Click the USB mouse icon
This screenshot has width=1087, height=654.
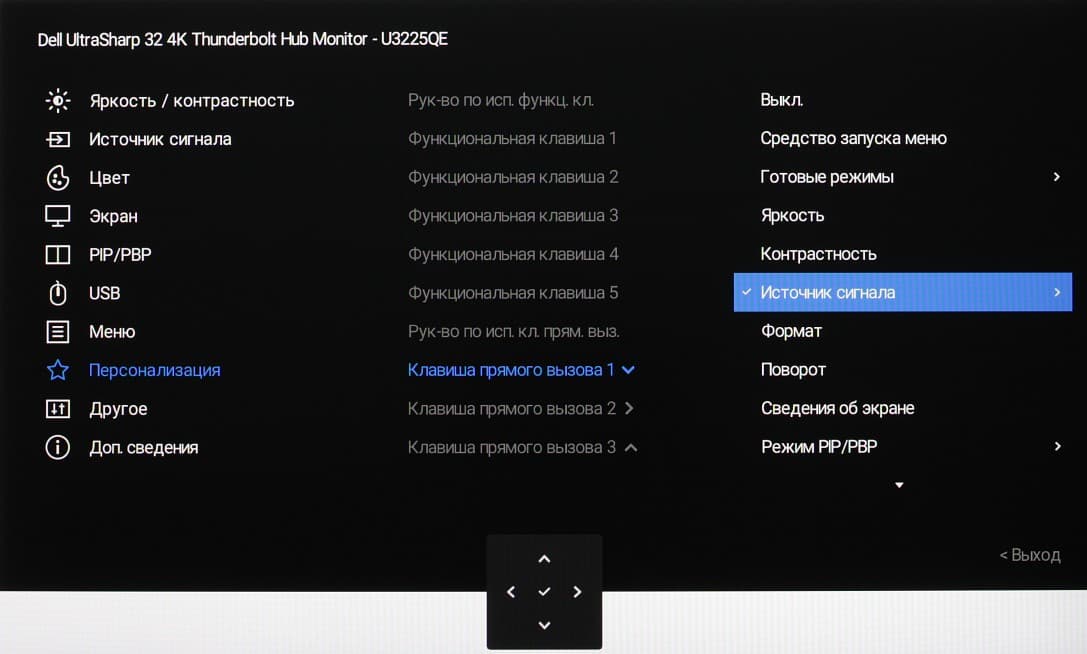click(x=58, y=293)
